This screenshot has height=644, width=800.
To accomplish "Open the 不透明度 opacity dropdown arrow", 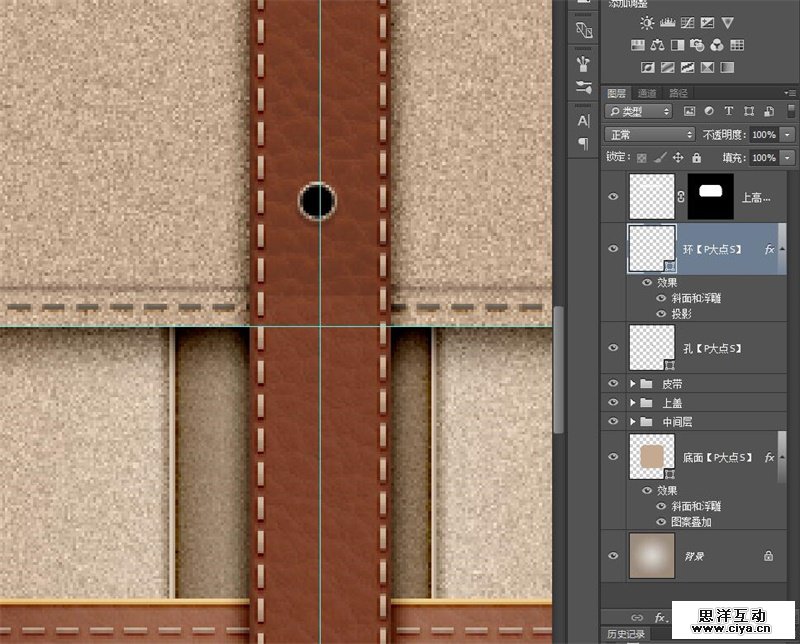I will (x=788, y=134).
